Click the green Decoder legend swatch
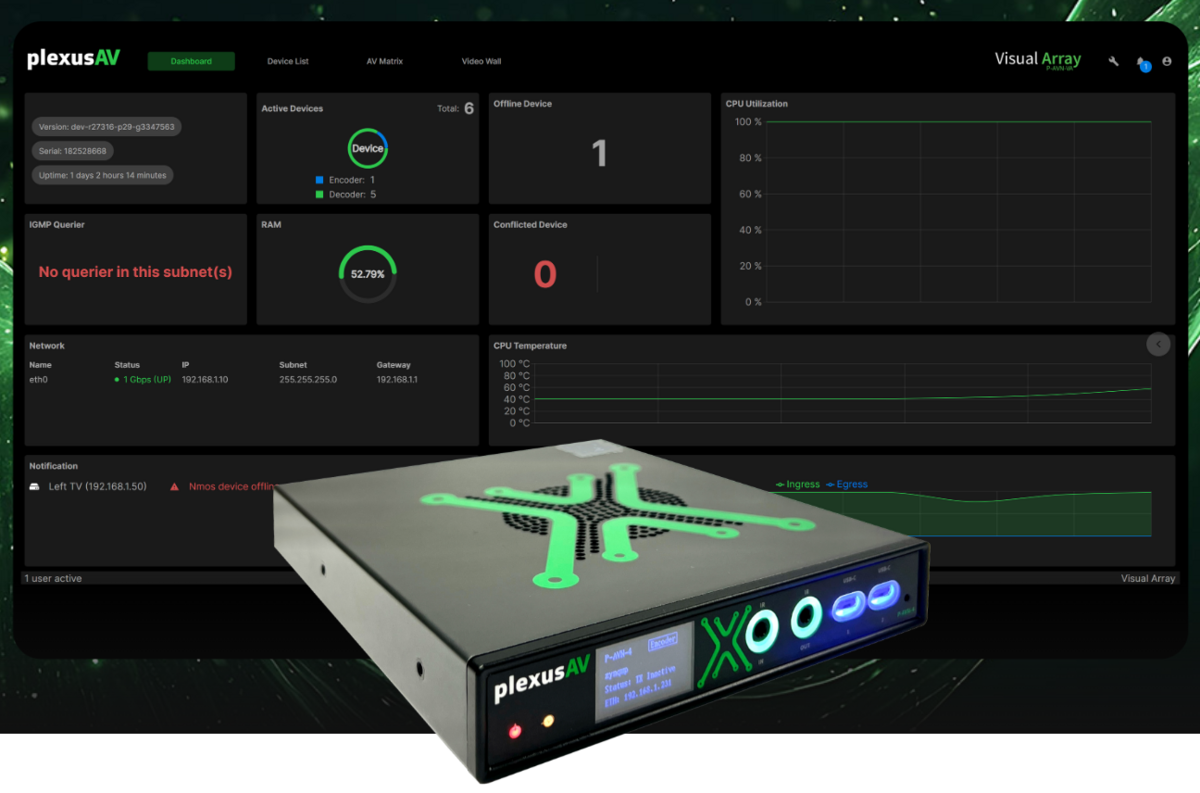This screenshot has width=1200, height=793. click(x=320, y=194)
